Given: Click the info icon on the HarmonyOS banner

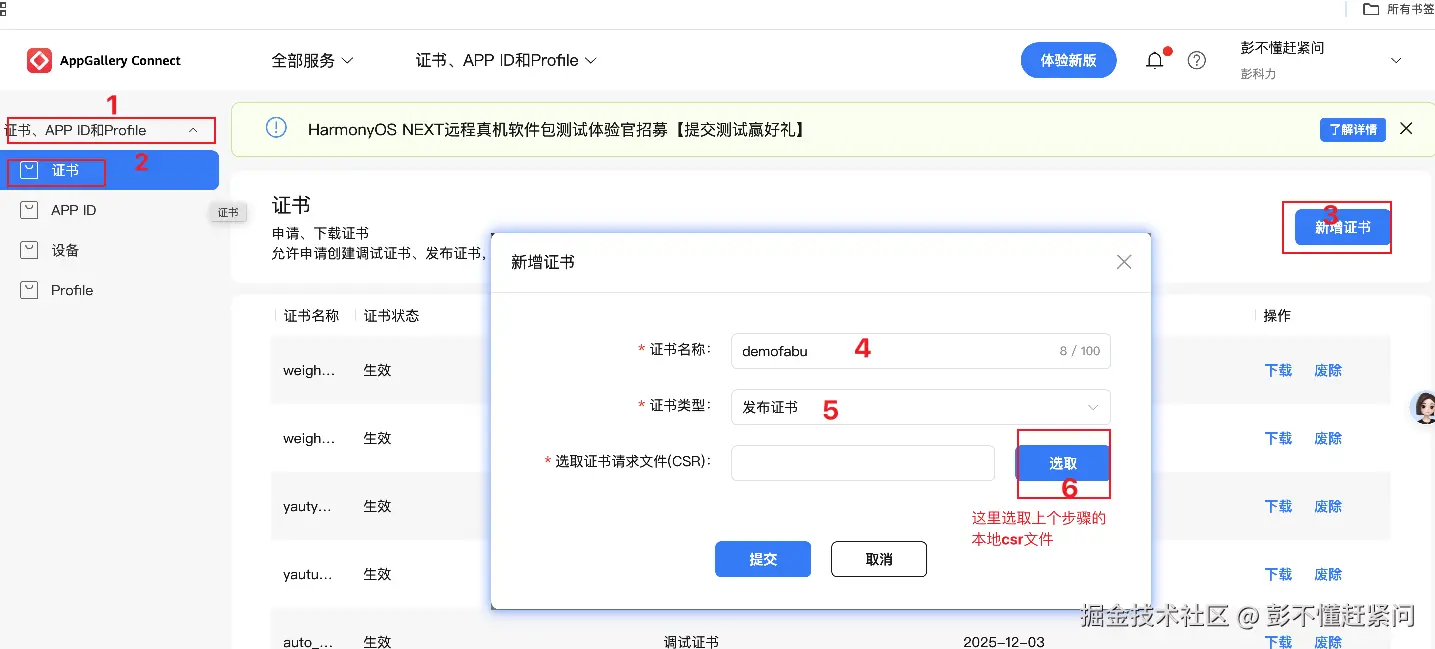Looking at the screenshot, I should click(x=276, y=128).
